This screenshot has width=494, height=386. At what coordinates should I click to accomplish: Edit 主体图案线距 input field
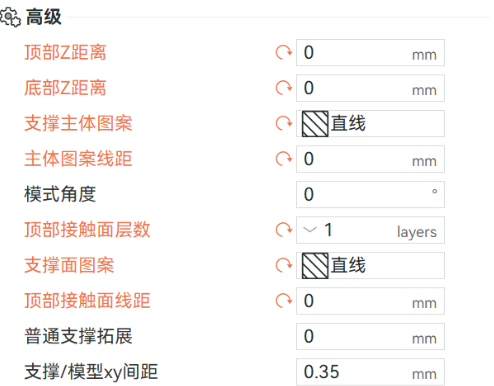point(370,159)
